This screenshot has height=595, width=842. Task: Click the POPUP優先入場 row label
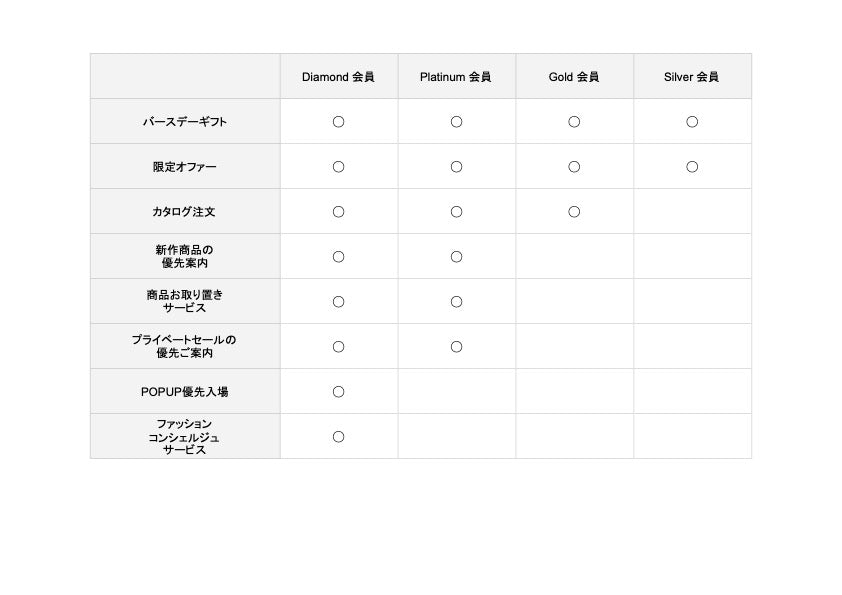pos(185,391)
